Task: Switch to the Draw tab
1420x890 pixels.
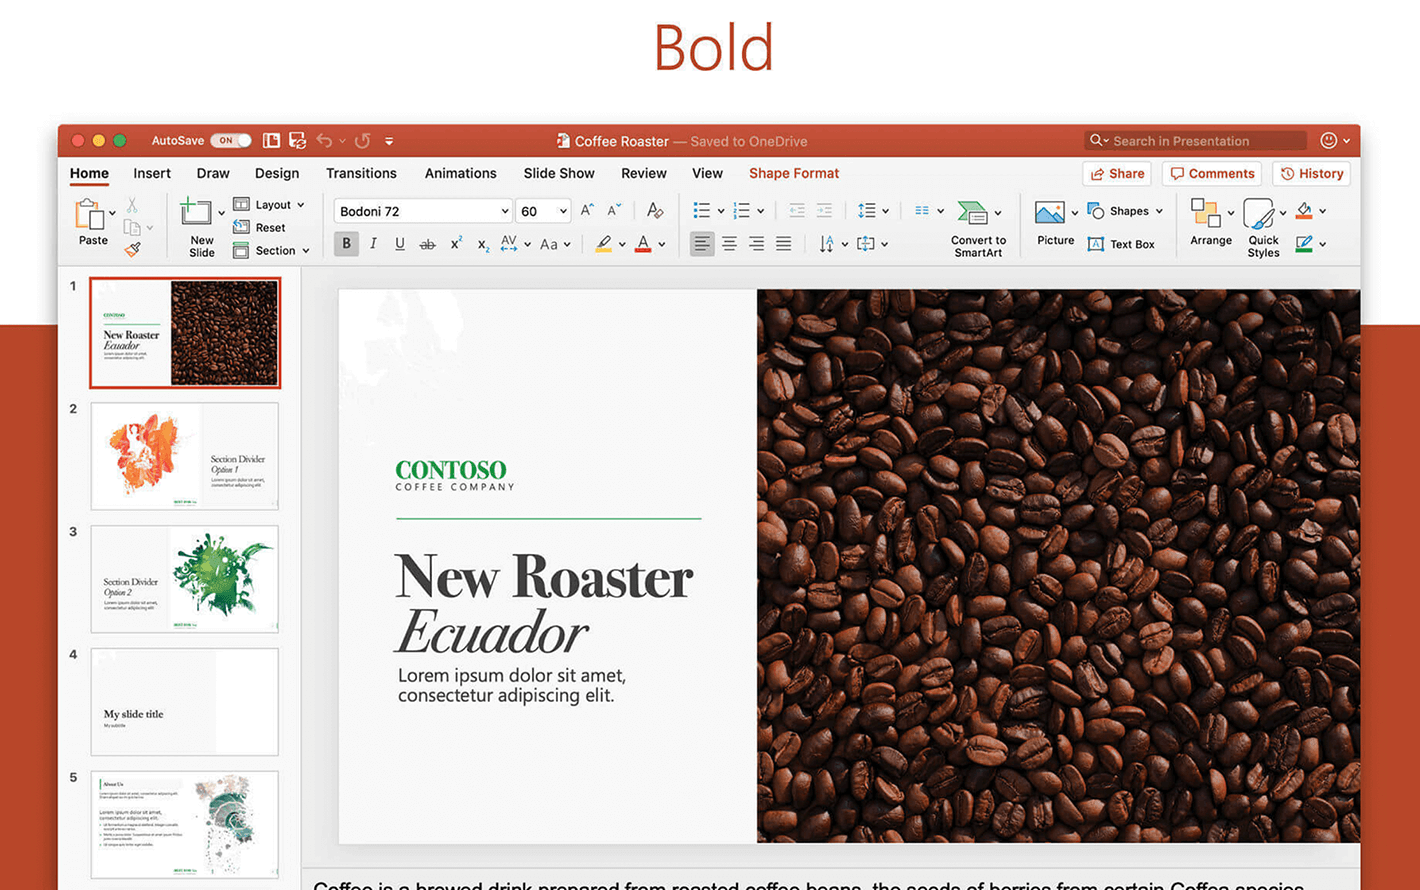Action: [213, 173]
